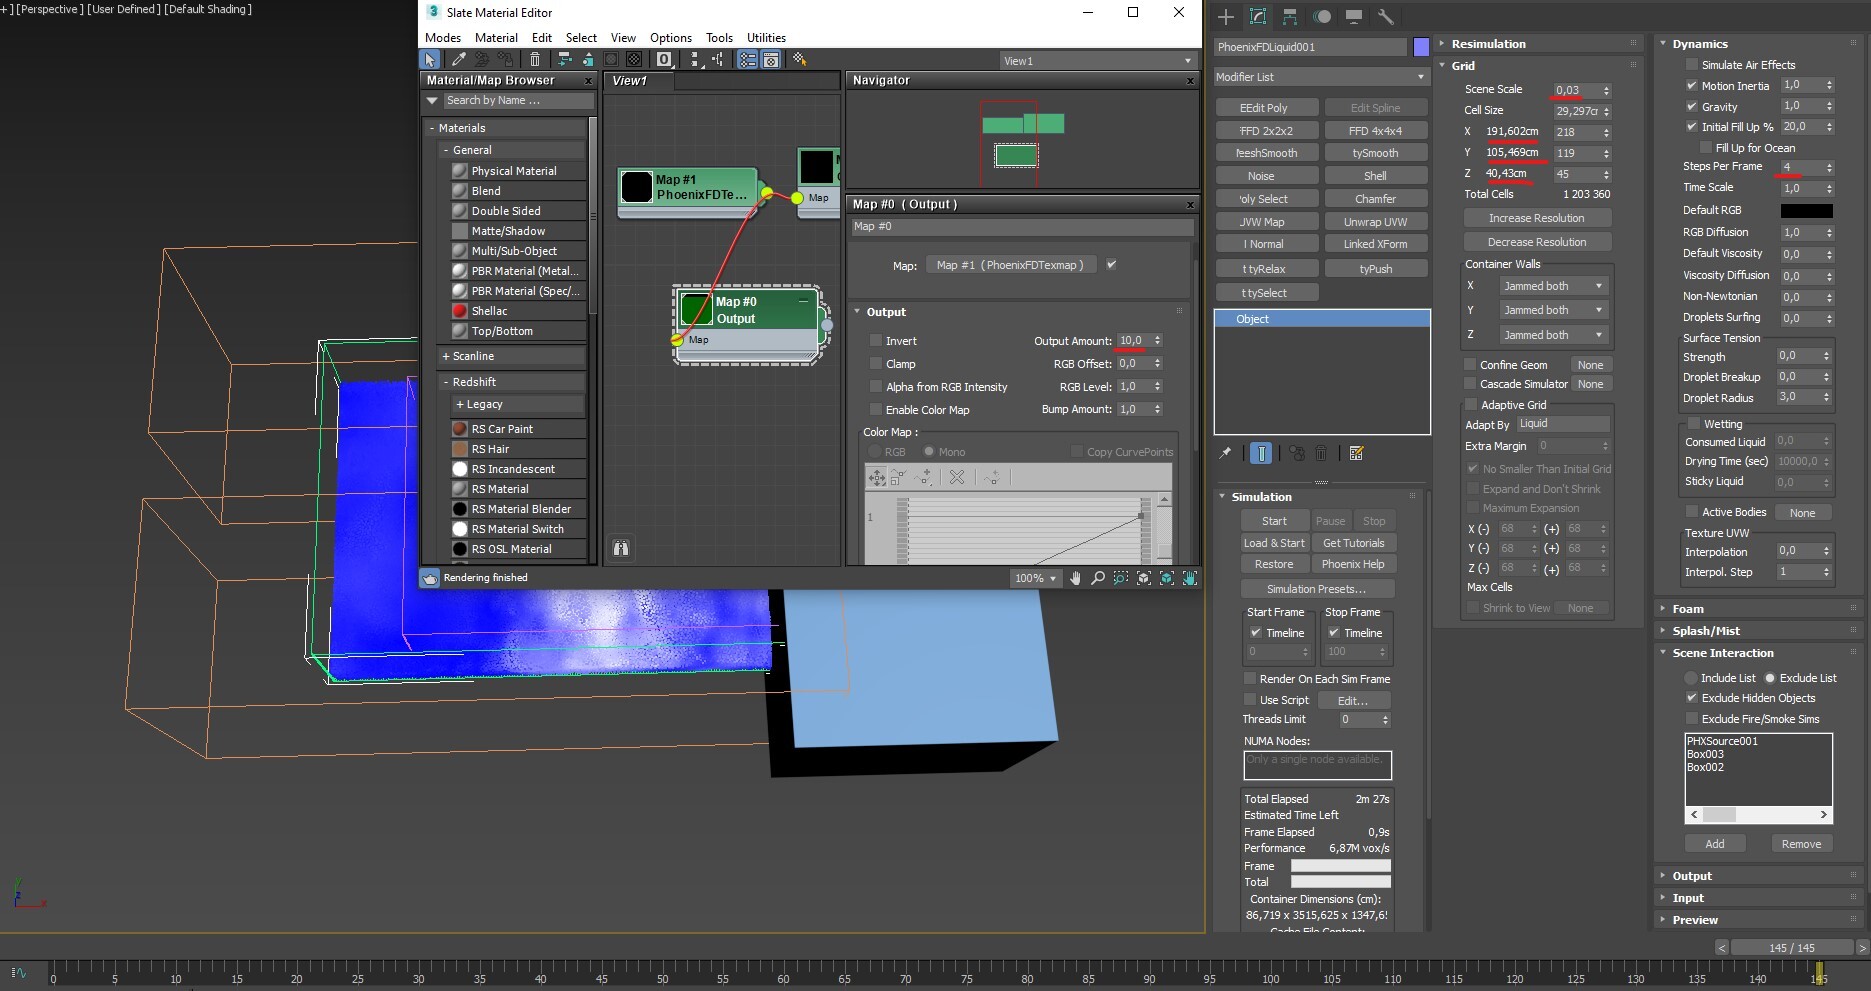This screenshot has height=991, width=1871.
Task: Click the Pin Stack icon
Action: (1225, 453)
